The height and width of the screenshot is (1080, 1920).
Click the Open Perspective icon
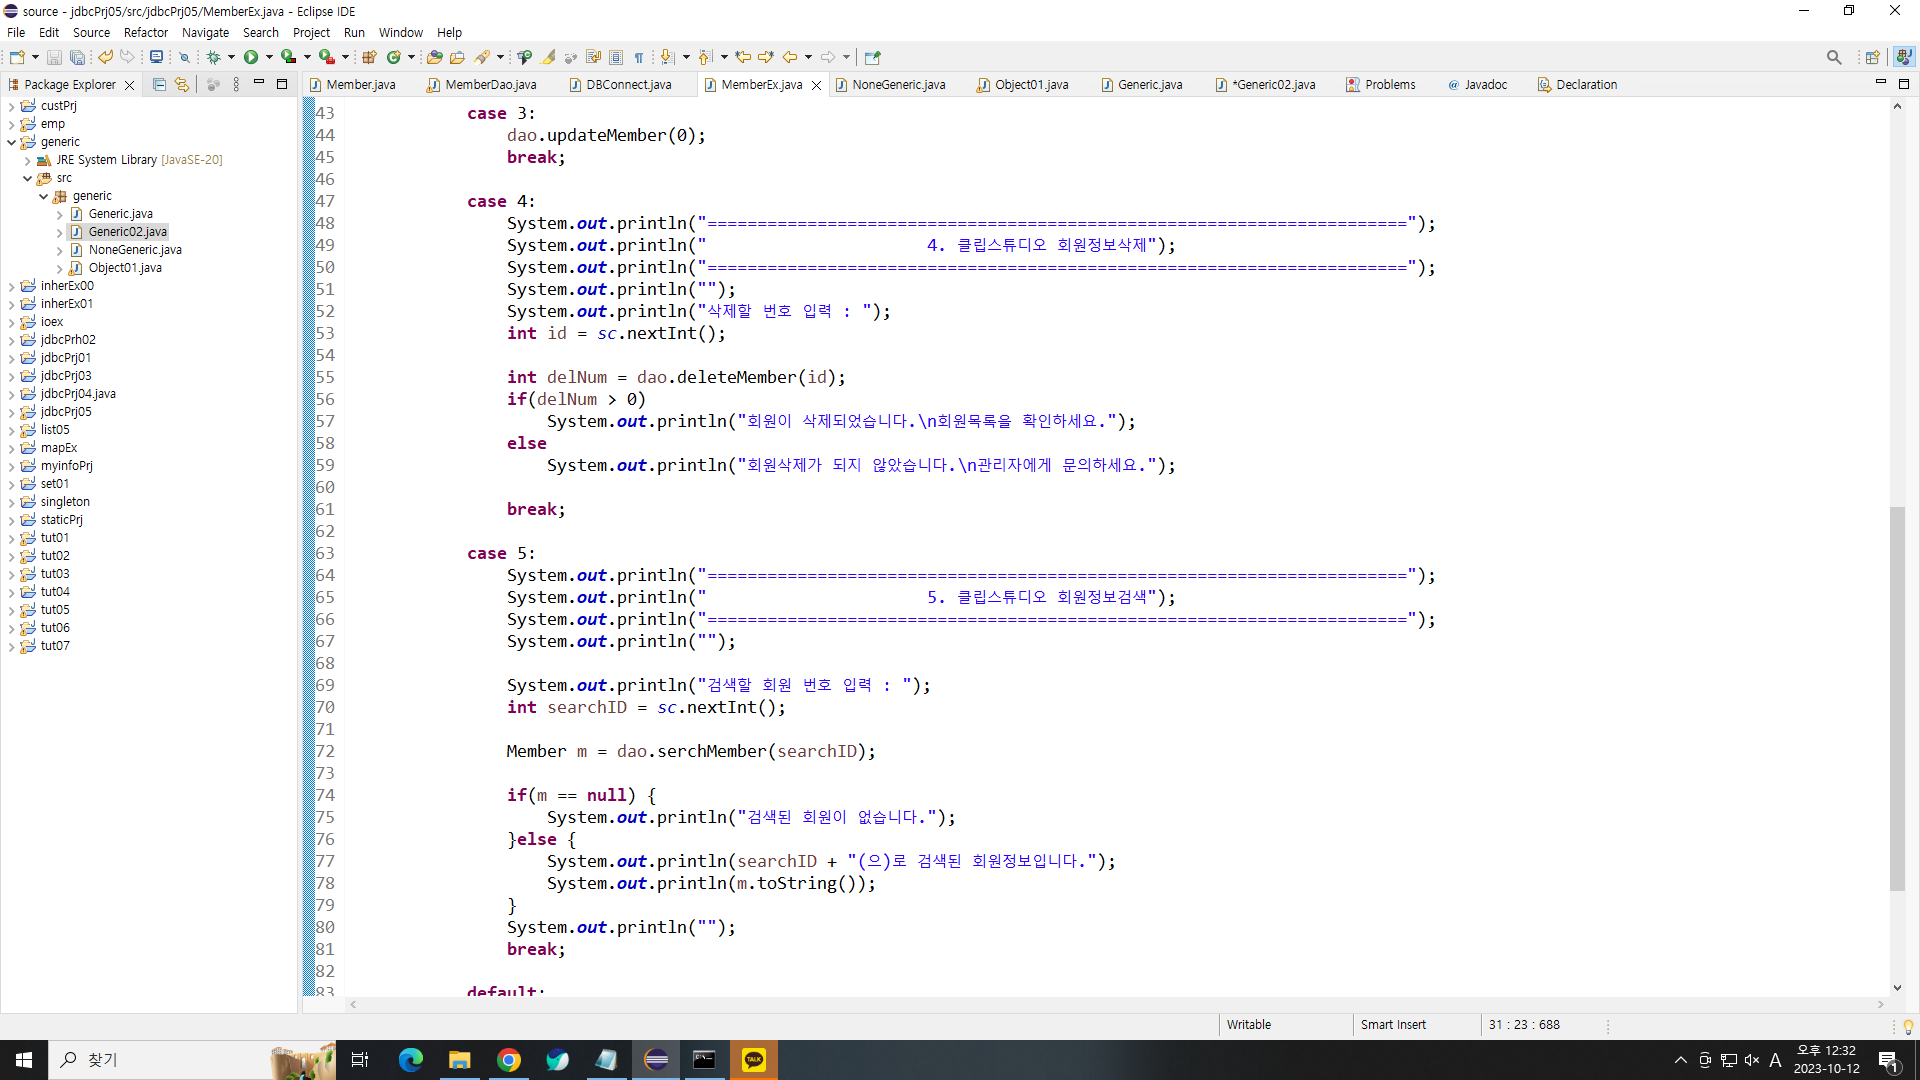pyautogui.click(x=1872, y=57)
